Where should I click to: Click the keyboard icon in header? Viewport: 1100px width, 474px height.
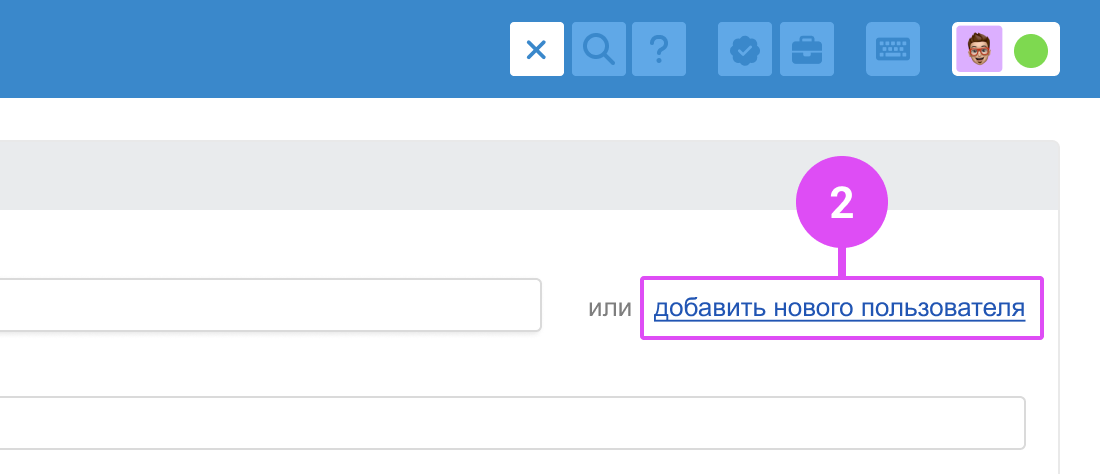click(x=891, y=49)
